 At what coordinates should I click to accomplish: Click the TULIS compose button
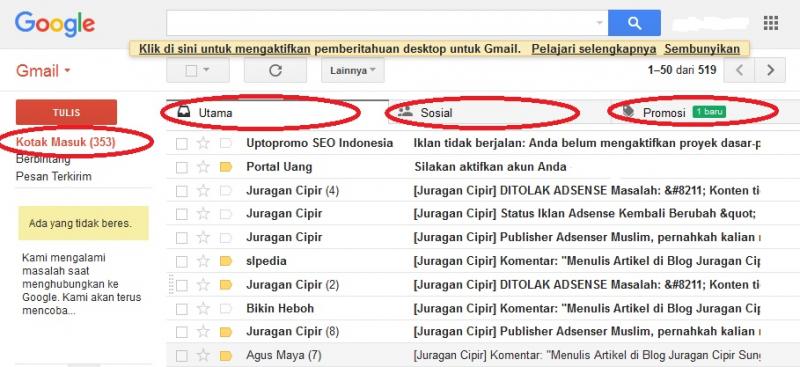(66, 112)
